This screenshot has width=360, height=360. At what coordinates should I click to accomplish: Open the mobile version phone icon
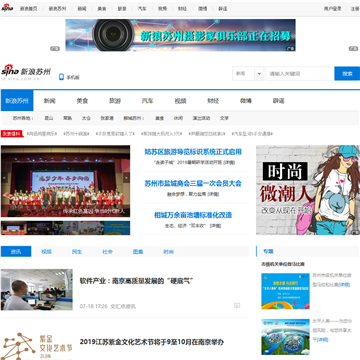[x=61, y=77]
